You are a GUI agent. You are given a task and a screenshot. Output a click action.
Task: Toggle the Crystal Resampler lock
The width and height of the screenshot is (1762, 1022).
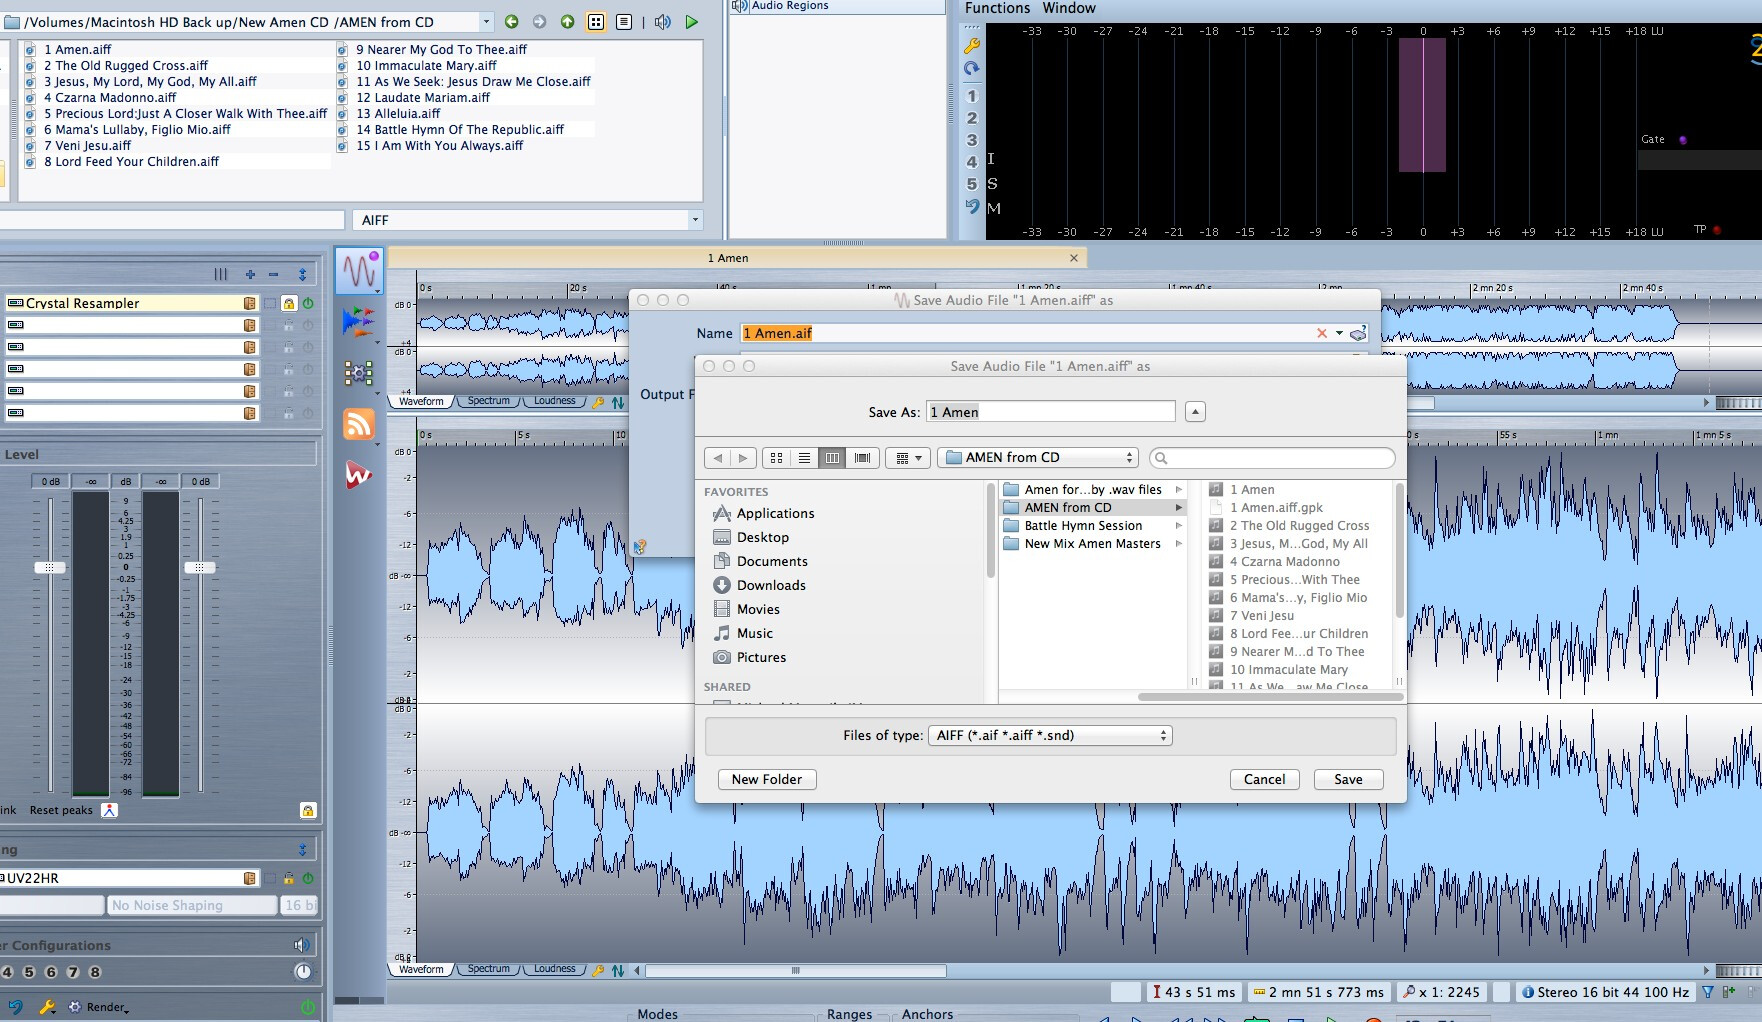pos(289,303)
